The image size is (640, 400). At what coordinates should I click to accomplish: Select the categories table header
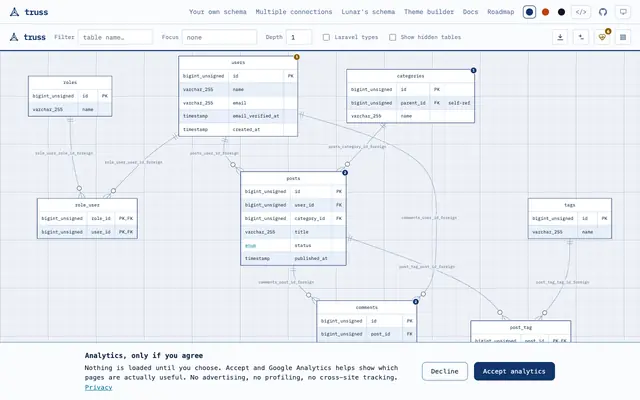(411, 76)
